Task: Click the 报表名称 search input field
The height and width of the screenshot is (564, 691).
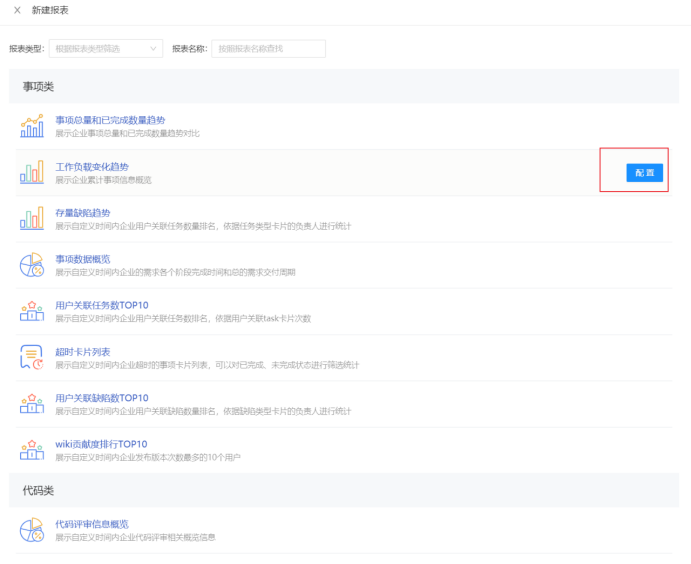Action: click(268, 48)
